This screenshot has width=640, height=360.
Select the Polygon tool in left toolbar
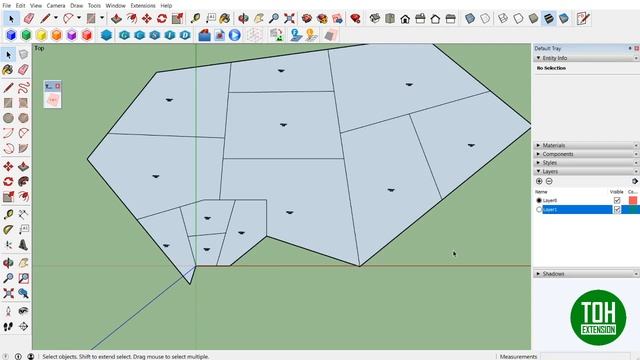[23, 118]
